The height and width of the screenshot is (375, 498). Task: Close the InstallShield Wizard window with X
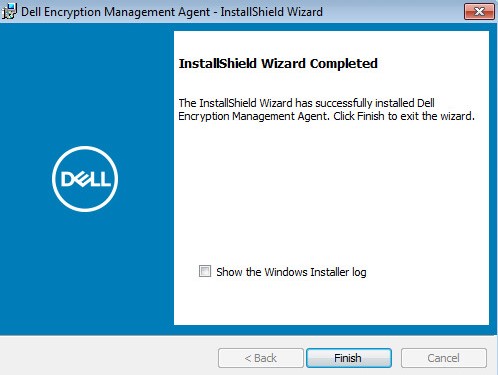point(479,12)
